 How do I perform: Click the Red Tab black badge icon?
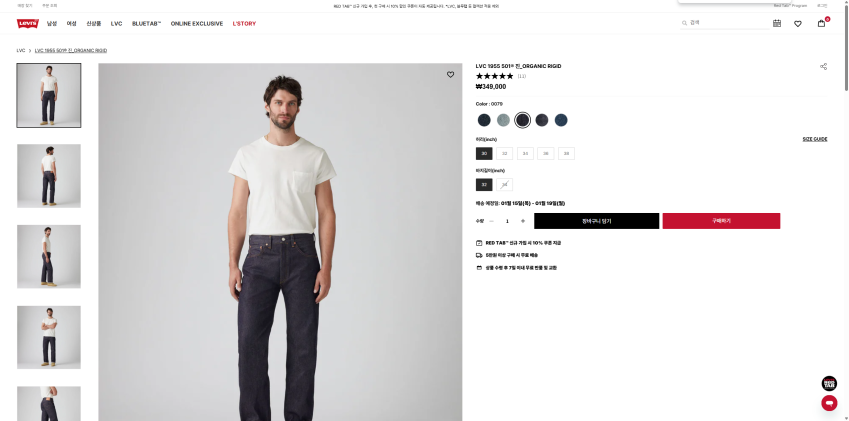pos(829,384)
